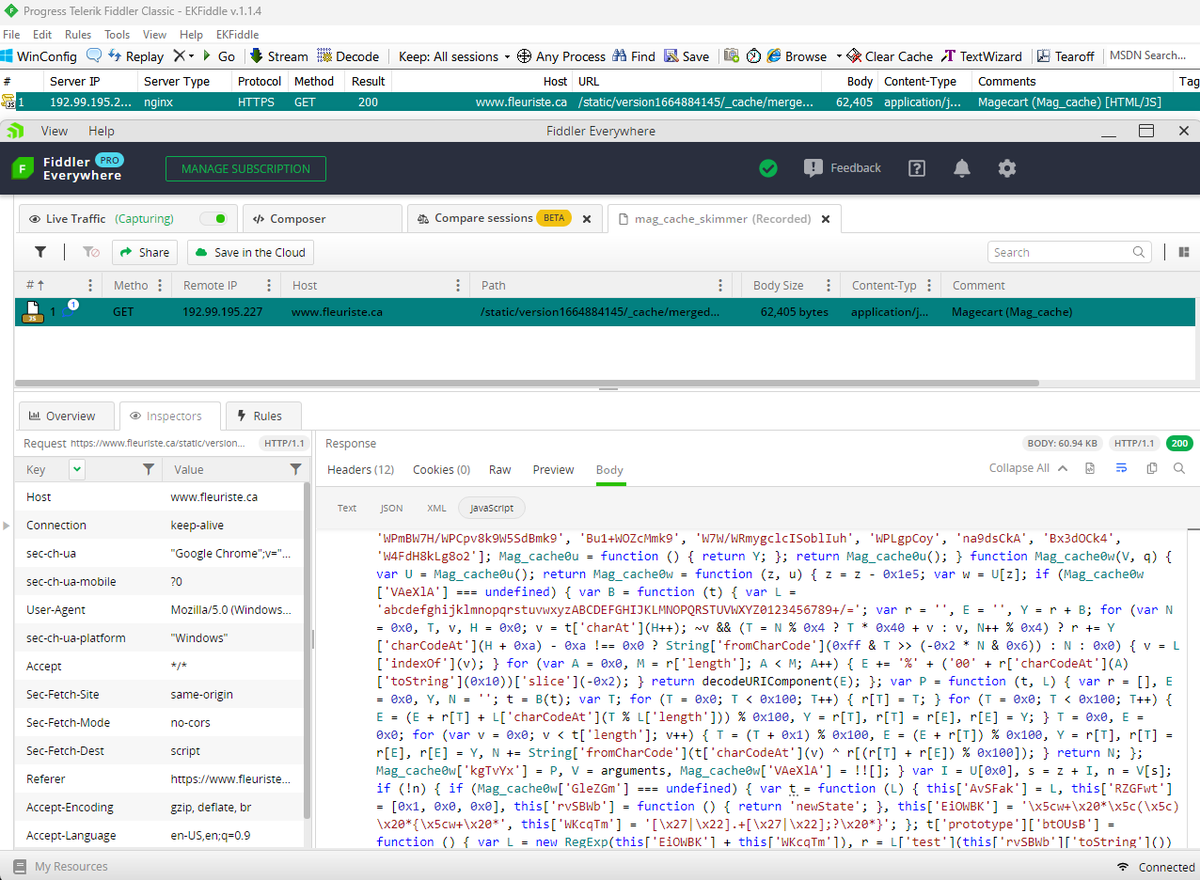Click the MSDN Search field
This screenshot has width=1200, height=880.
click(x=1148, y=56)
